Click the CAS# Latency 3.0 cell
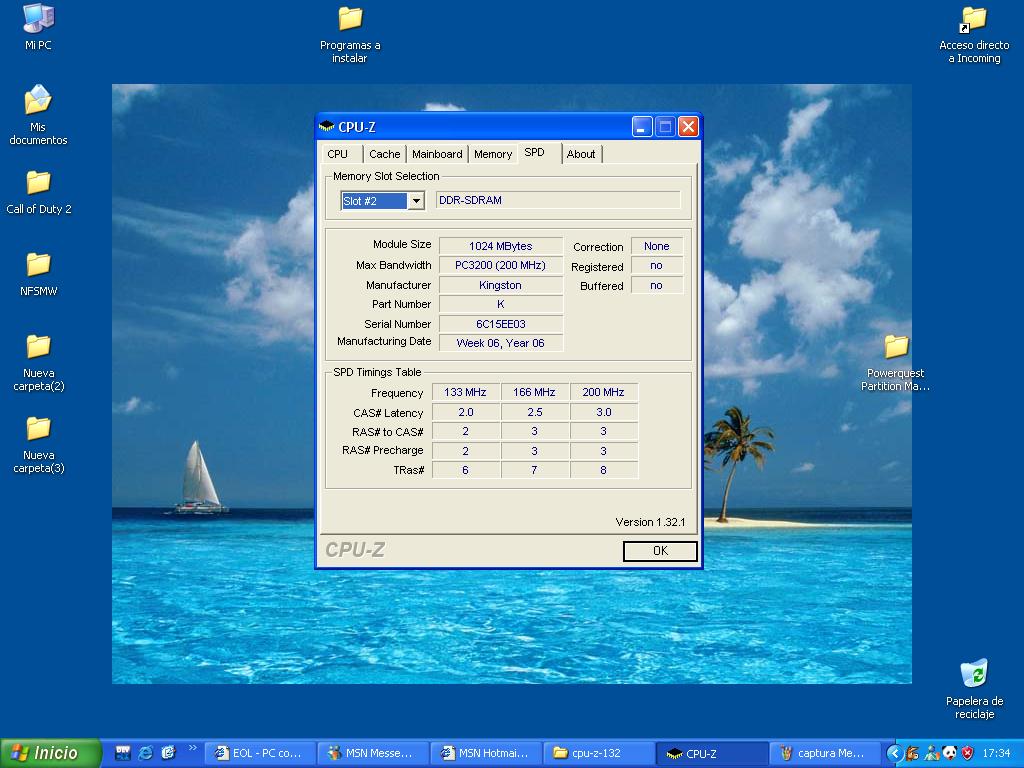The width and height of the screenshot is (1024, 768). pos(604,412)
